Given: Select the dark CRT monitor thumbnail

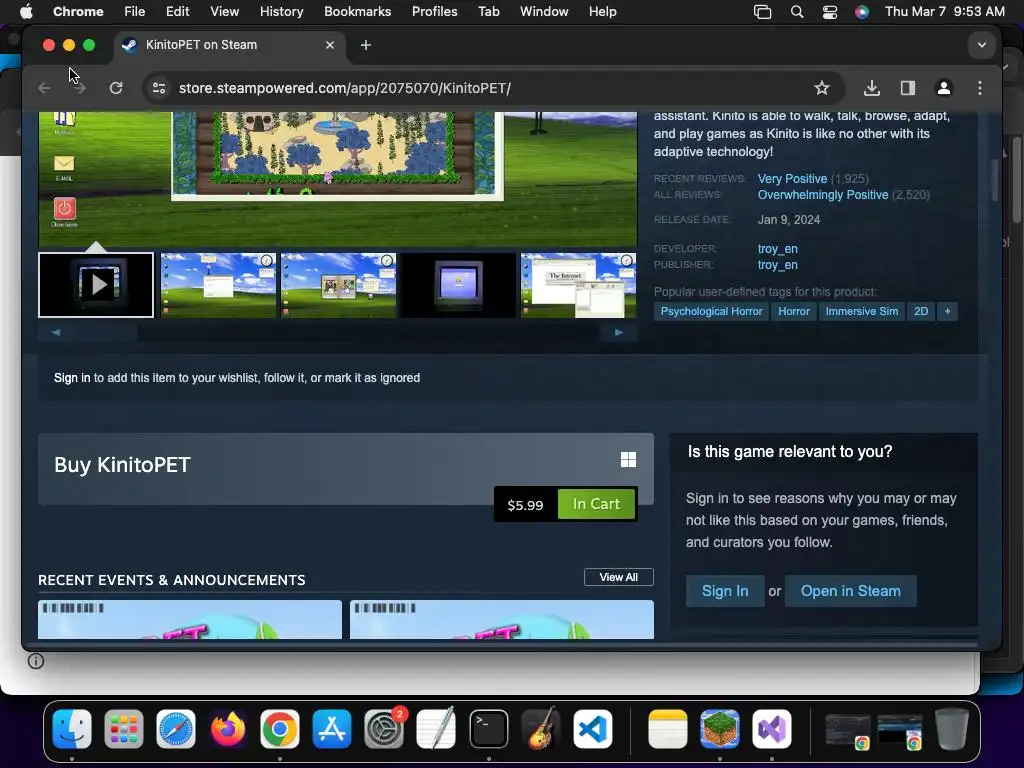Looking at the screenshot, I should click(458, 285).
